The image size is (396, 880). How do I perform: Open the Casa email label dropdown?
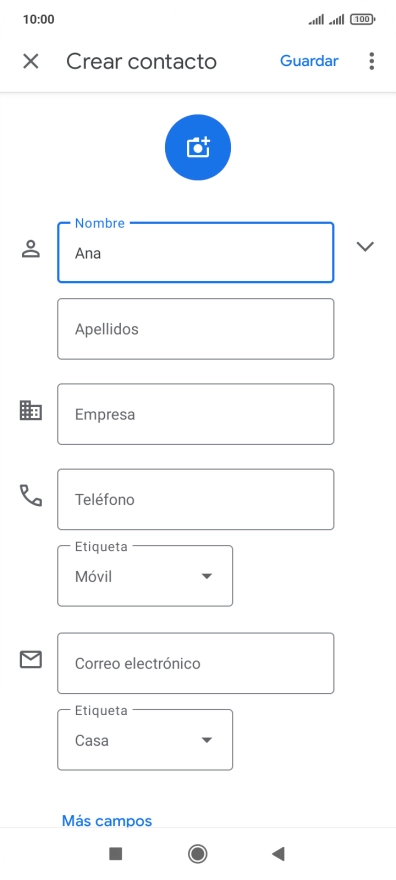(145, 740)
